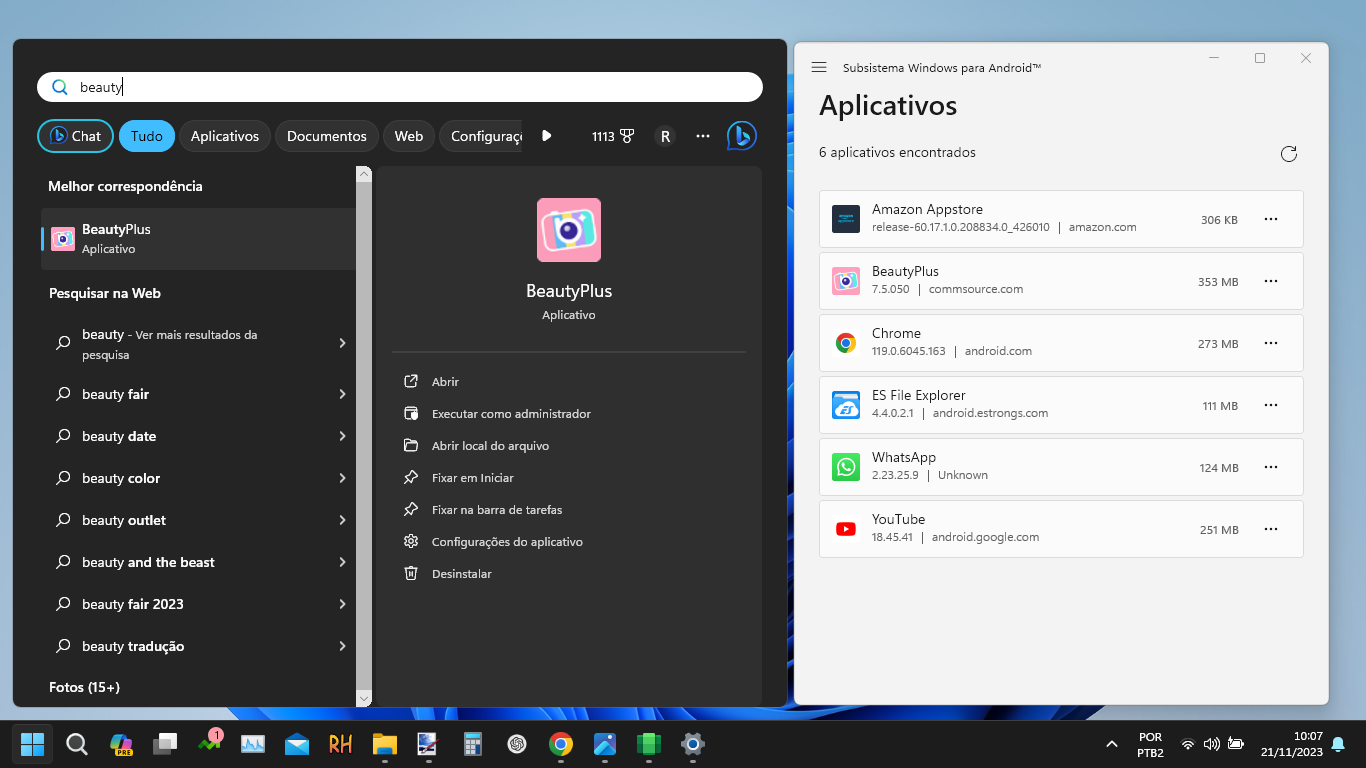This screenshot has height=768, width=1366.
Task: Open more options for YouTube
Action: 1271,529
